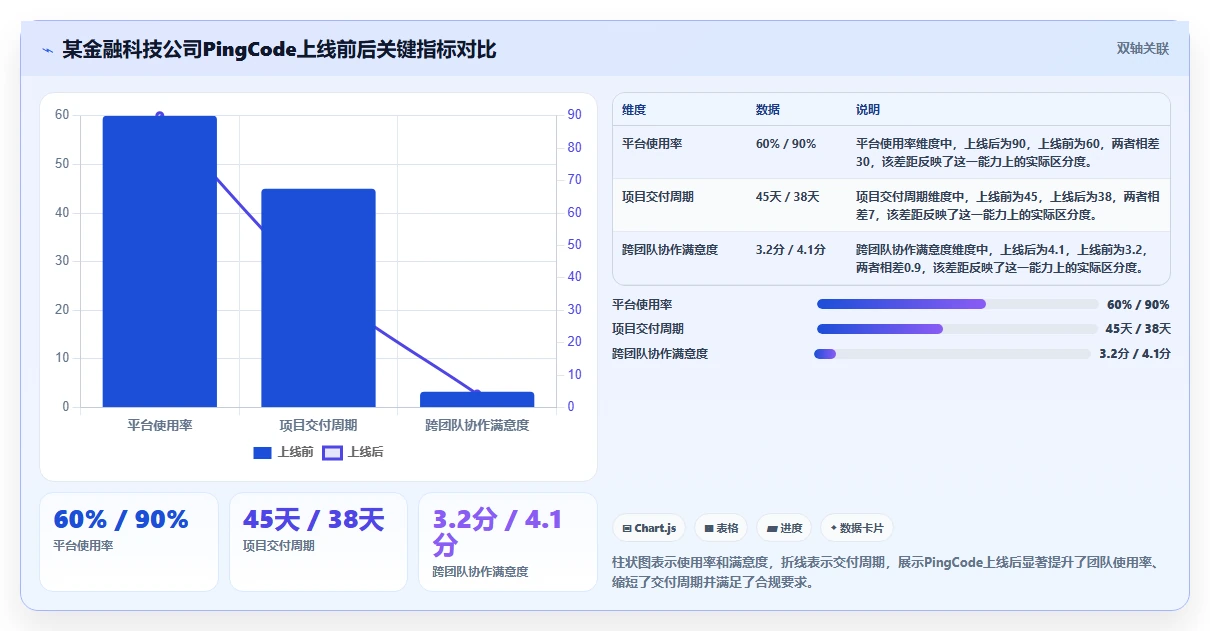Click the sparkle icon in 数据卡片 chip

pyautogui.click(x=834, y=528)
